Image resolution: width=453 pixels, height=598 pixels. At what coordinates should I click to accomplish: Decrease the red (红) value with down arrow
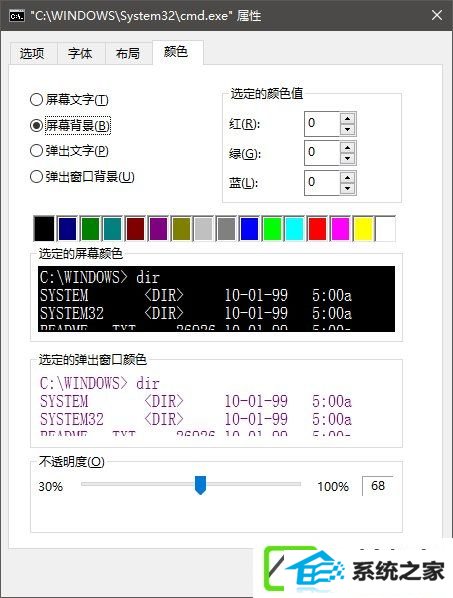(x=347, y=130)
